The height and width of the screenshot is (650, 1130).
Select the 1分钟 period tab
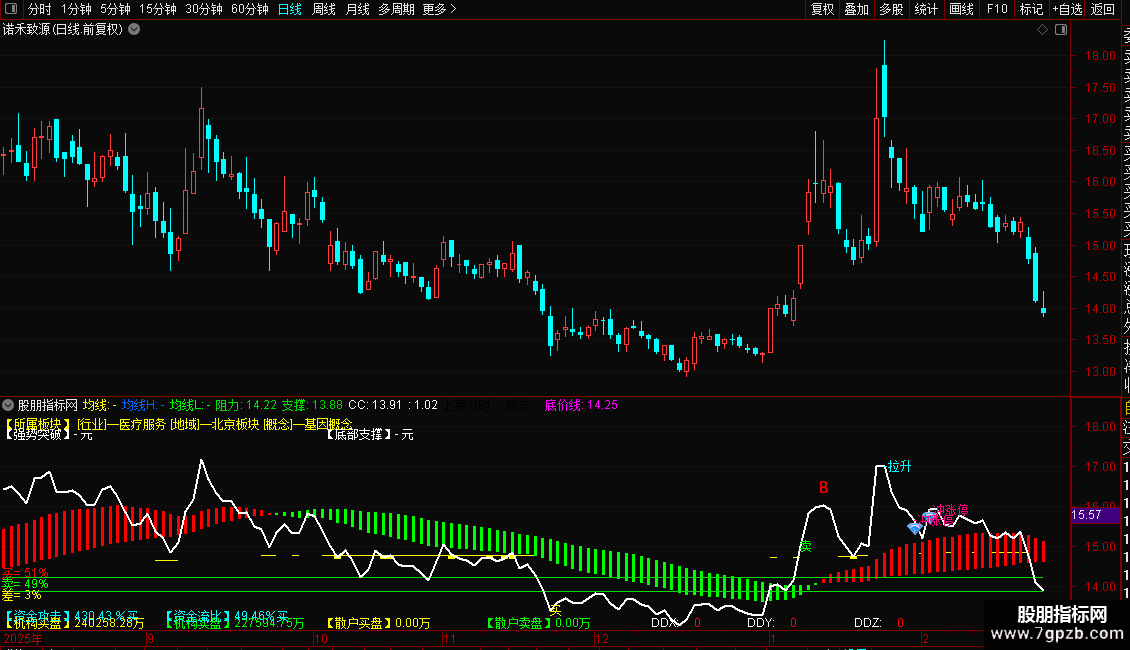tap(76, 9)
